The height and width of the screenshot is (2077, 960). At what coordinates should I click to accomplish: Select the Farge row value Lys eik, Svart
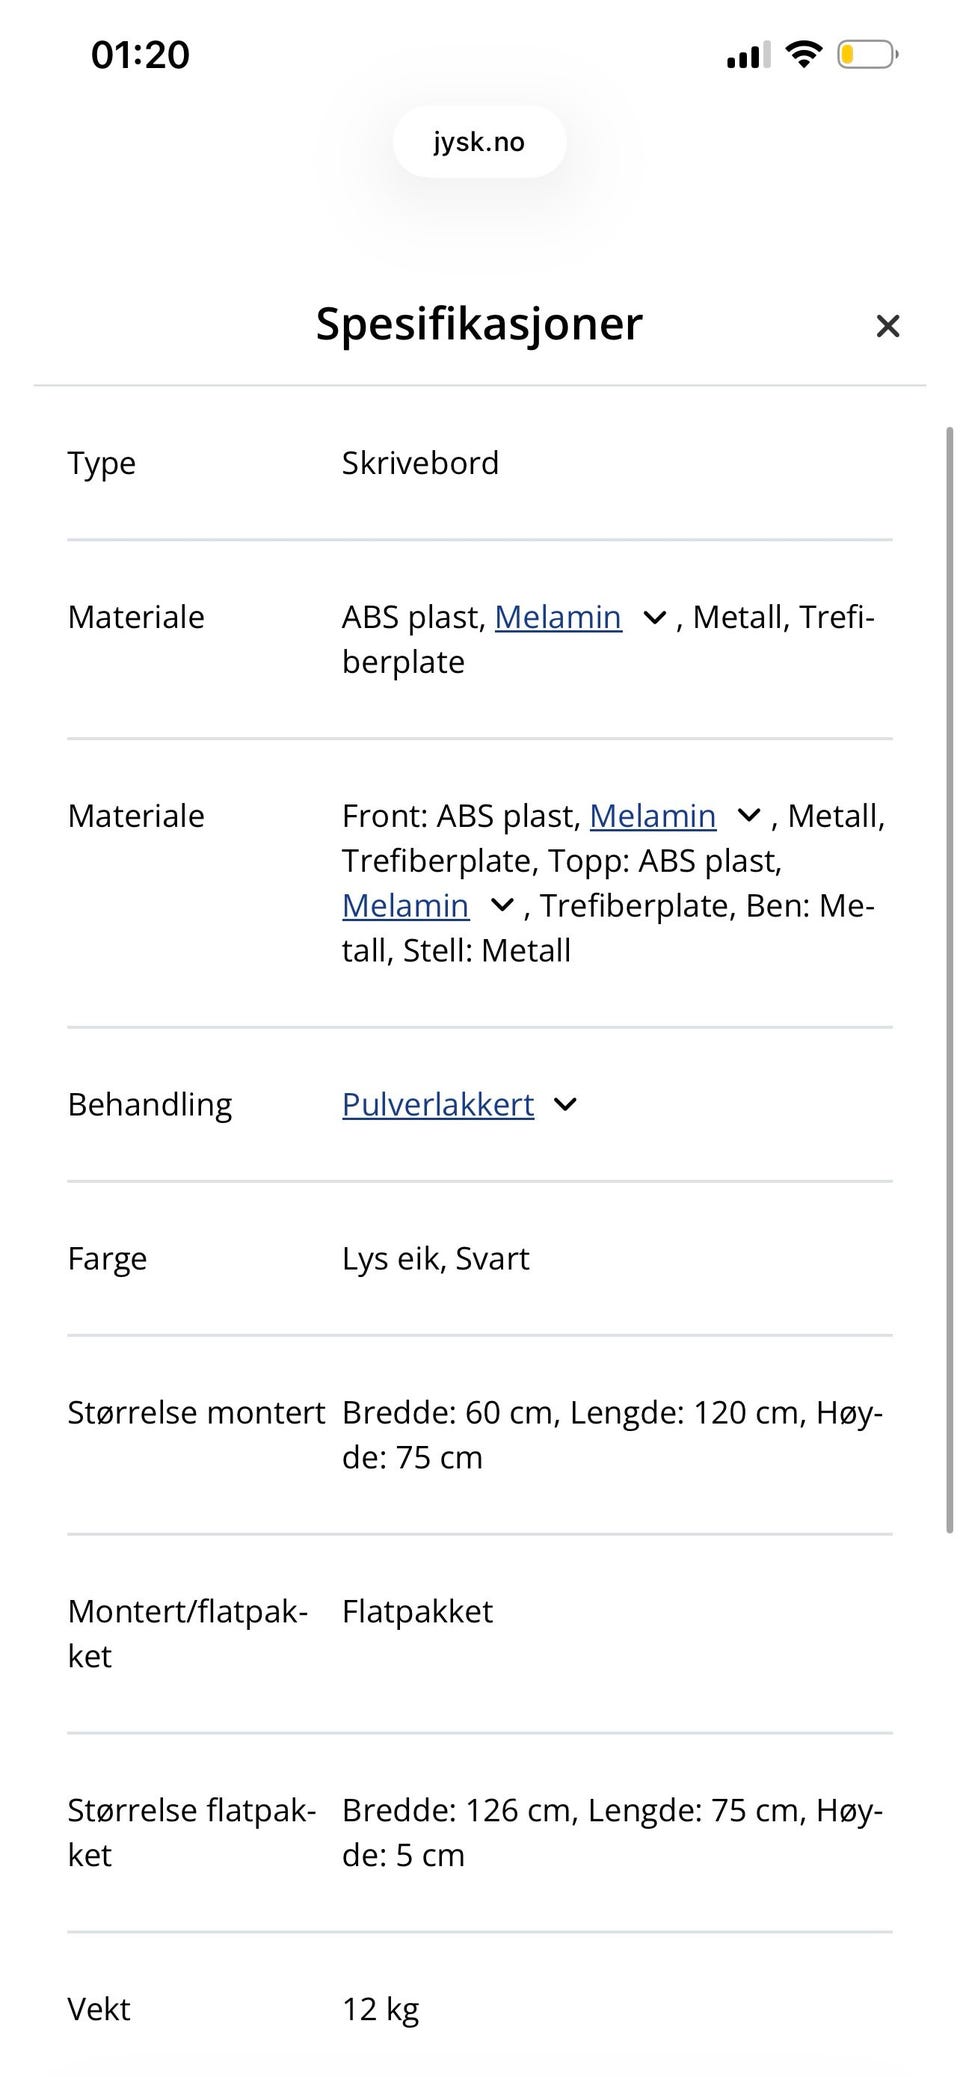tap(435, 1258)
